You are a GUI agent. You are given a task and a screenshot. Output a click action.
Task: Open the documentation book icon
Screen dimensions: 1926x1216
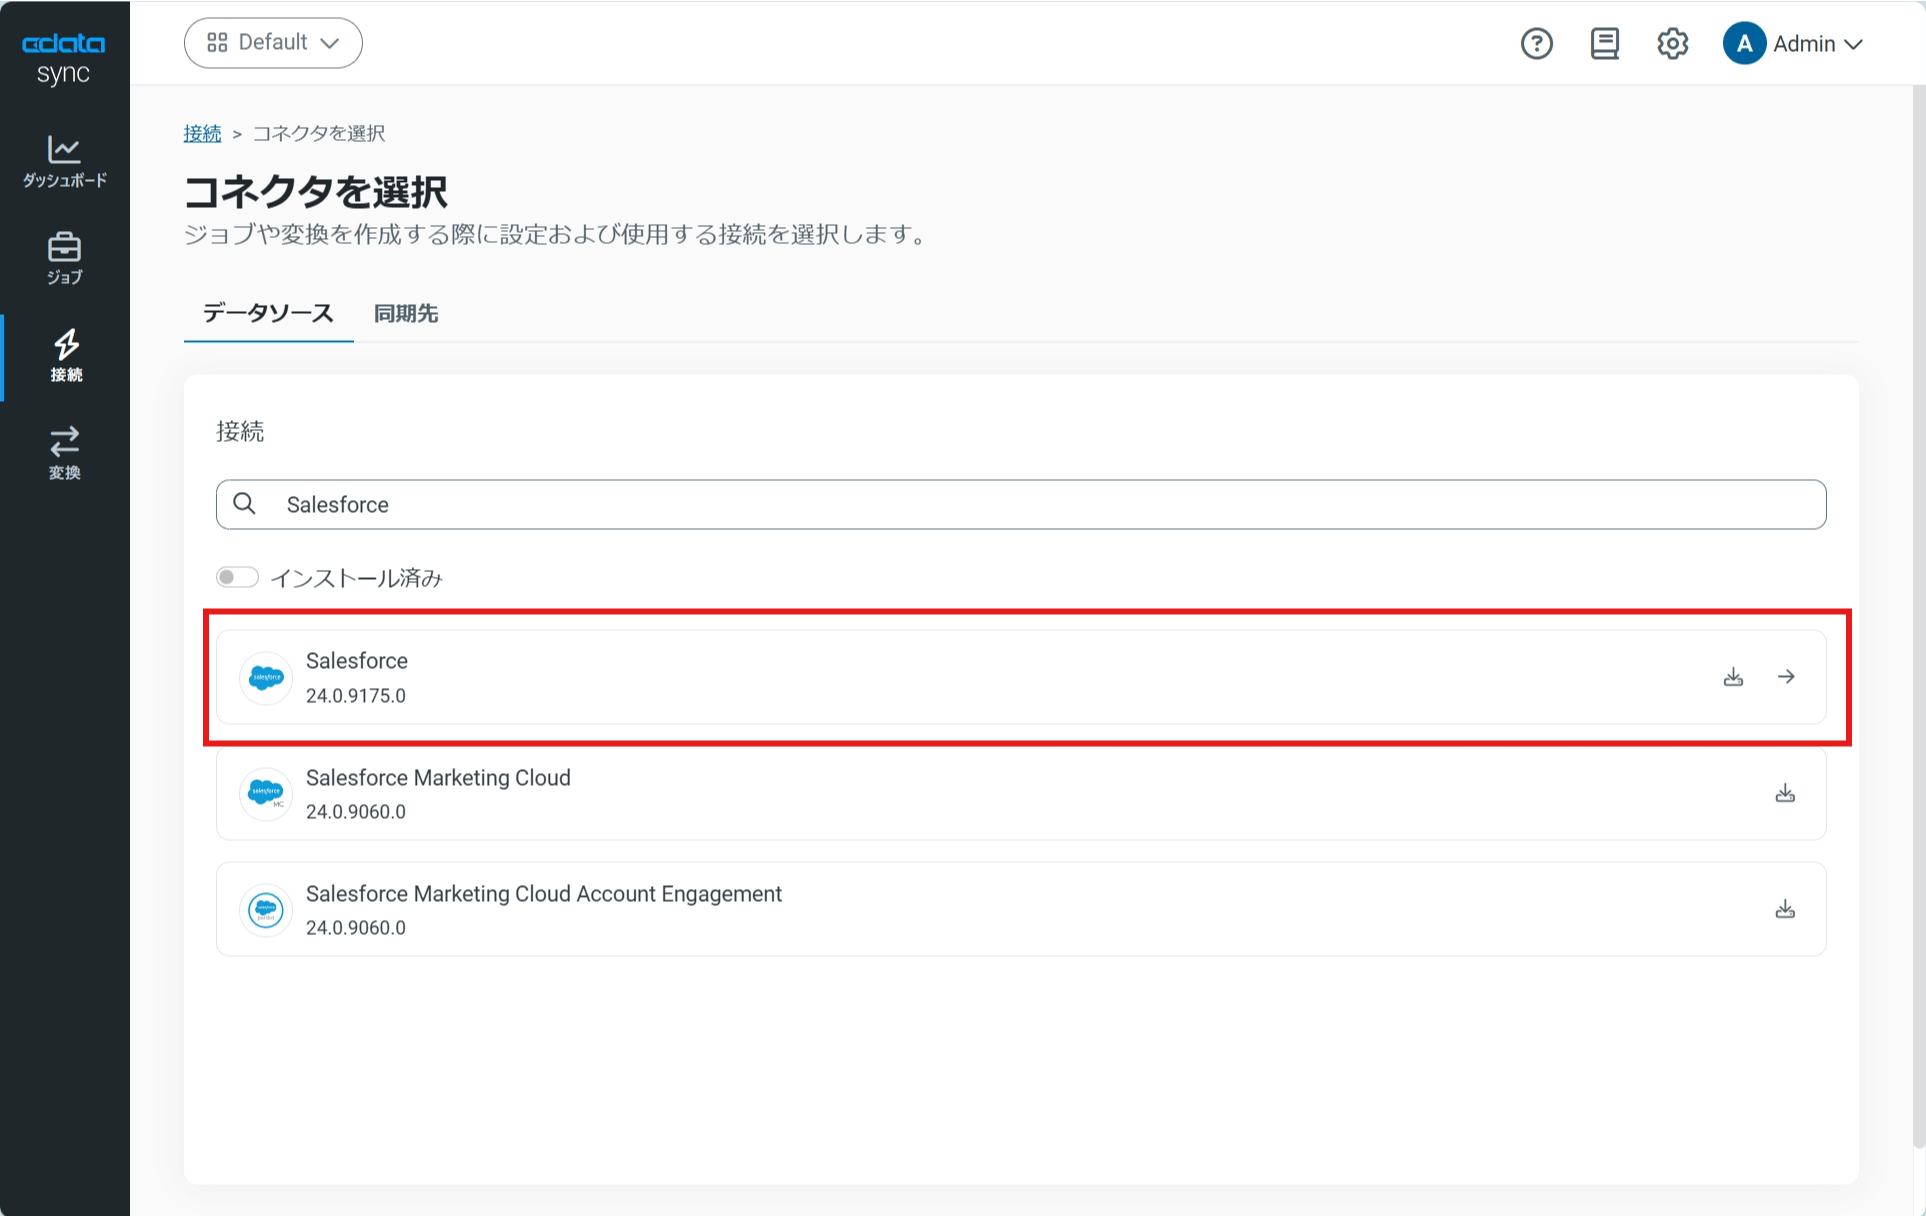click(x=1604, y=44)
